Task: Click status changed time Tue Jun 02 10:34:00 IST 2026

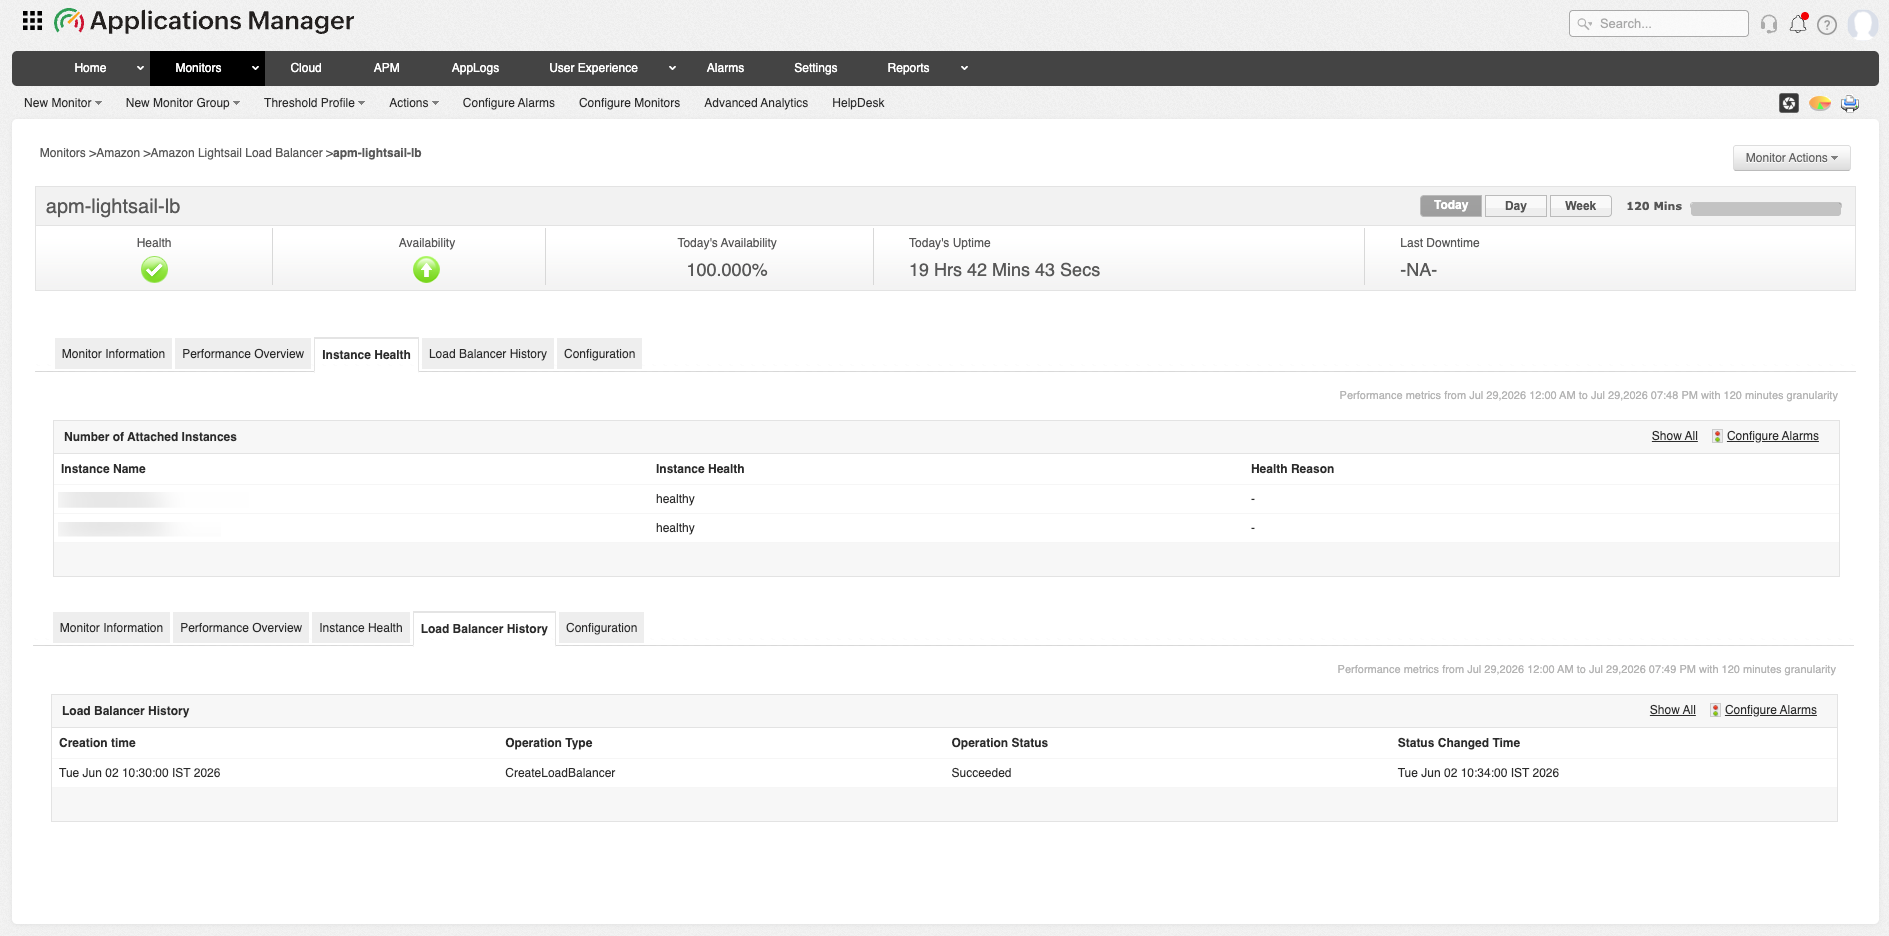Action: click(x=1478, y=773)
